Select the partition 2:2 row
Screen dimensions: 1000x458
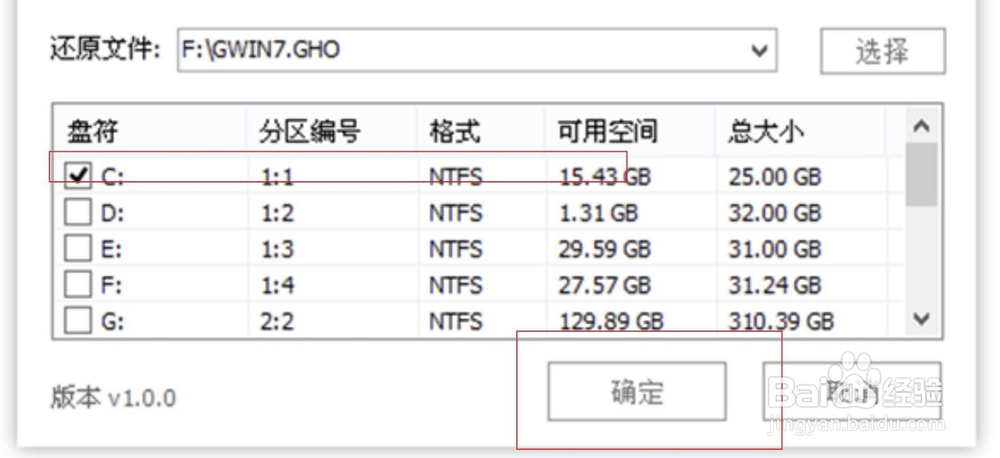(x=478, y=321)
